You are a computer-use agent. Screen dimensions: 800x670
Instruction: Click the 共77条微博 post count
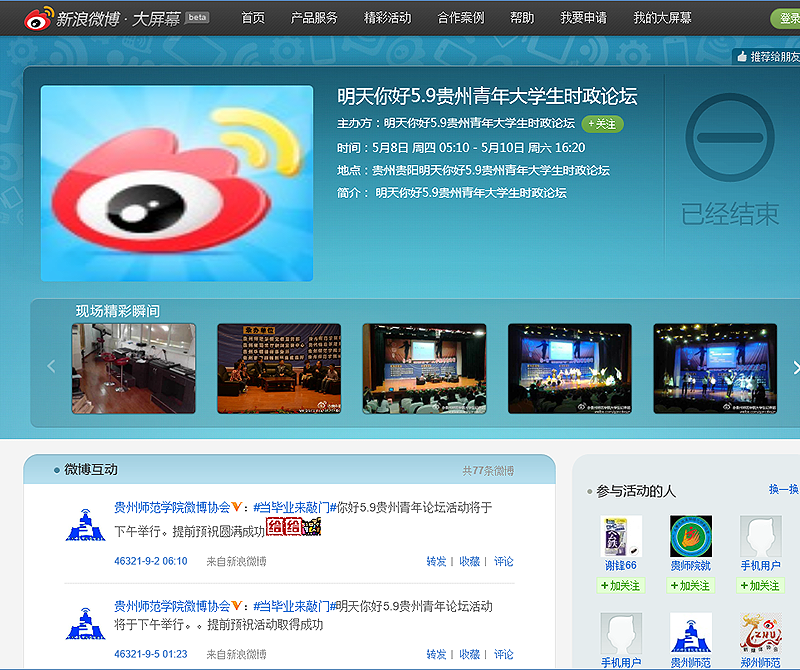tap(488, 470)
